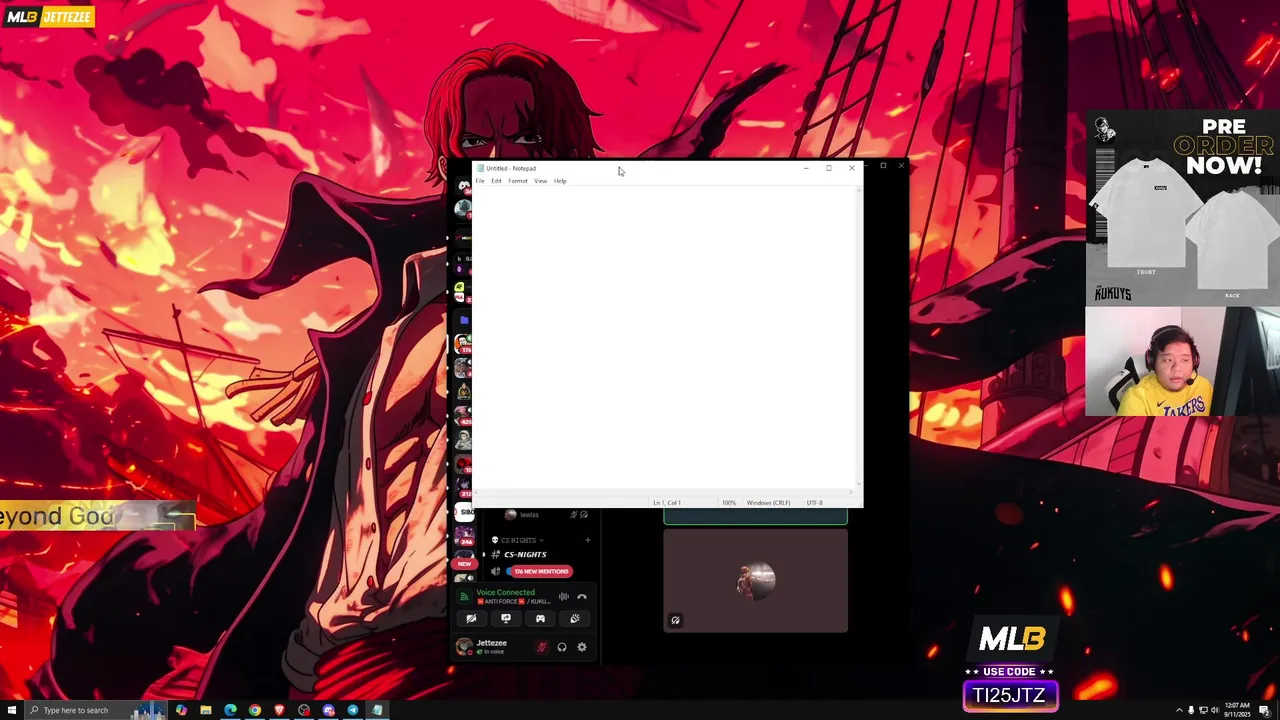Open the Discord soundboard
This screenshot has height=720, width=1280.
click(x=575, y=619)
